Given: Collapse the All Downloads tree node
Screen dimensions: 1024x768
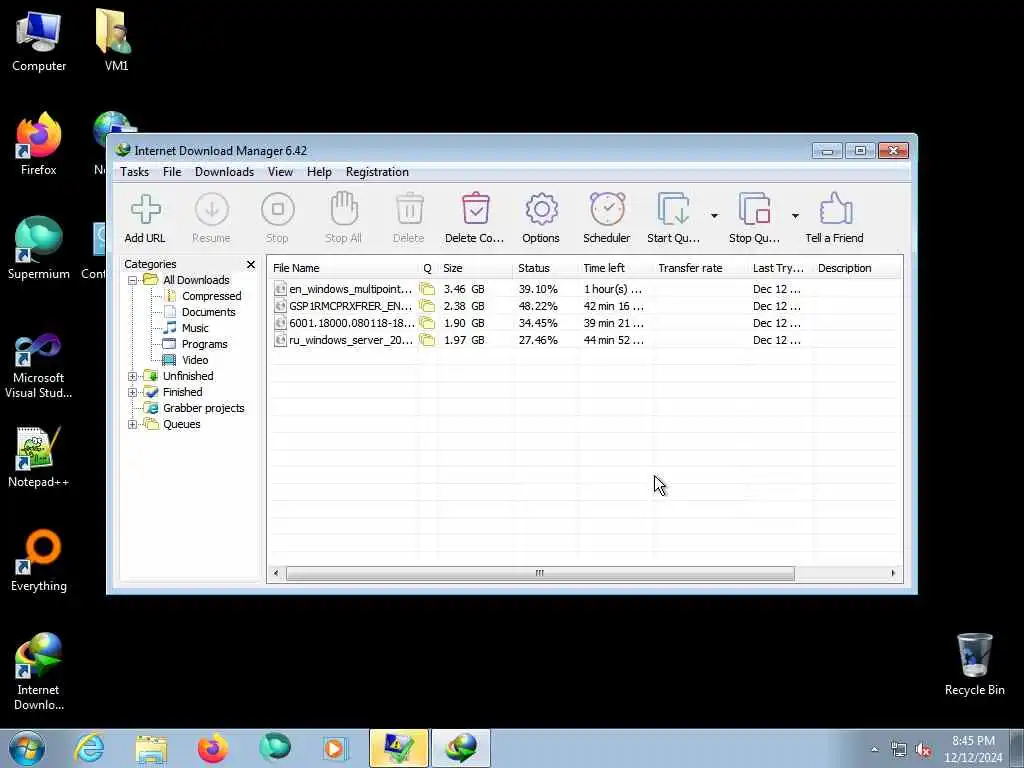Looking at the screenshot, I should tap(133, 280).
